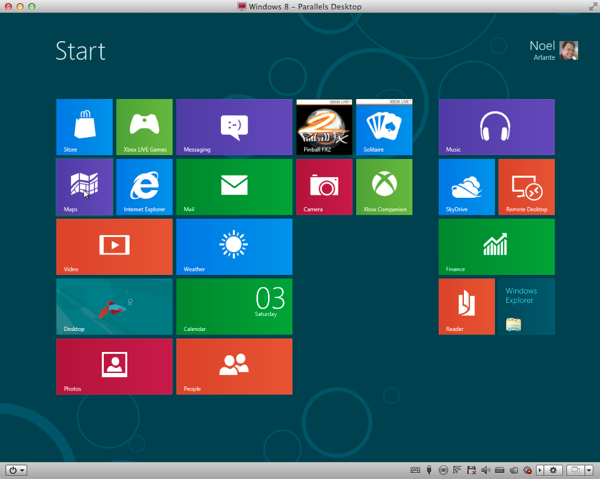Click the Parallels power button
The height and width of the screenshot is (479, 600).
[x=13, y=470]
